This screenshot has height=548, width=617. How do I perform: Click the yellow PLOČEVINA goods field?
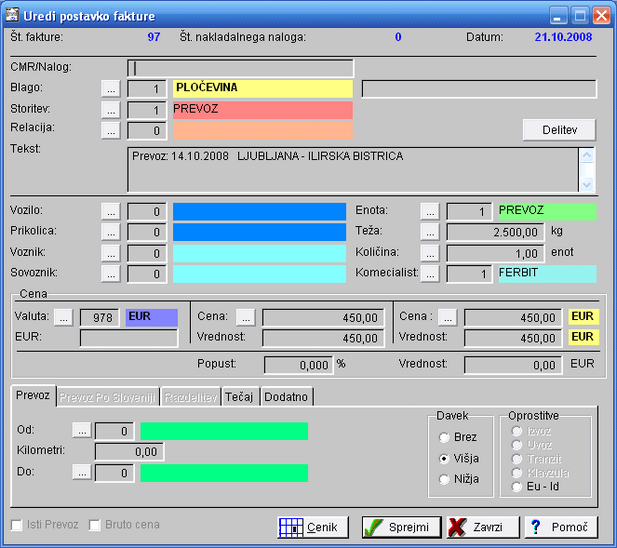262,88
